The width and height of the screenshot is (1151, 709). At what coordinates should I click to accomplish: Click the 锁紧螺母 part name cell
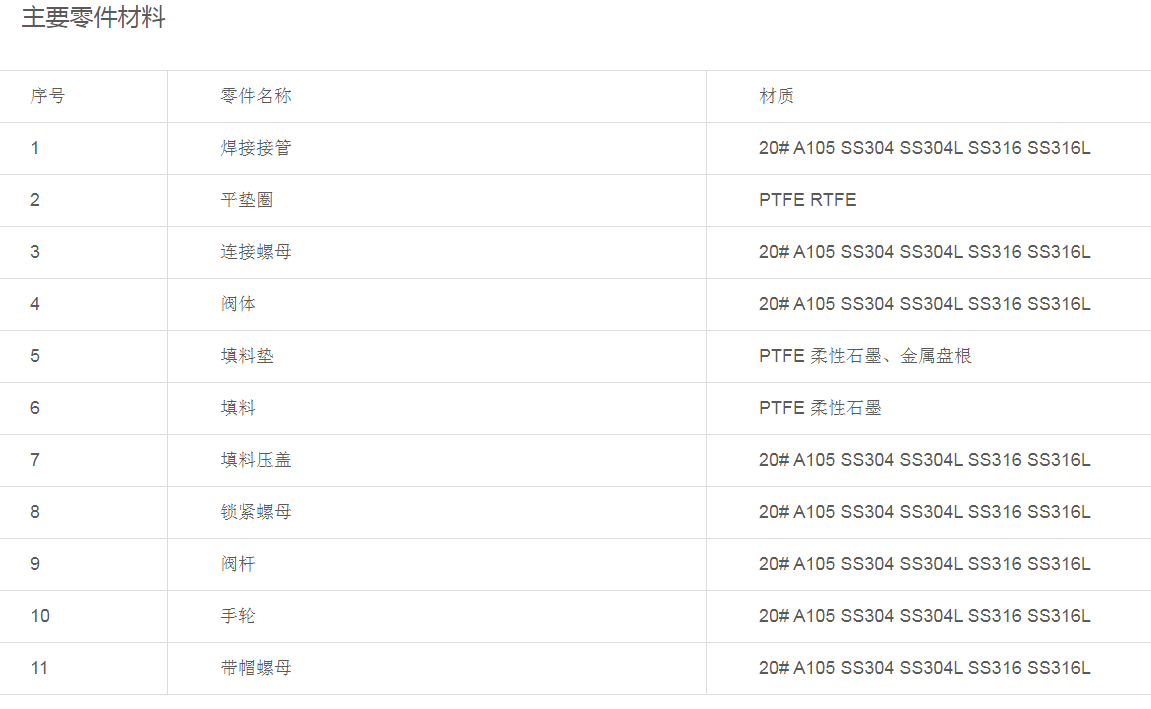[256, 512]
